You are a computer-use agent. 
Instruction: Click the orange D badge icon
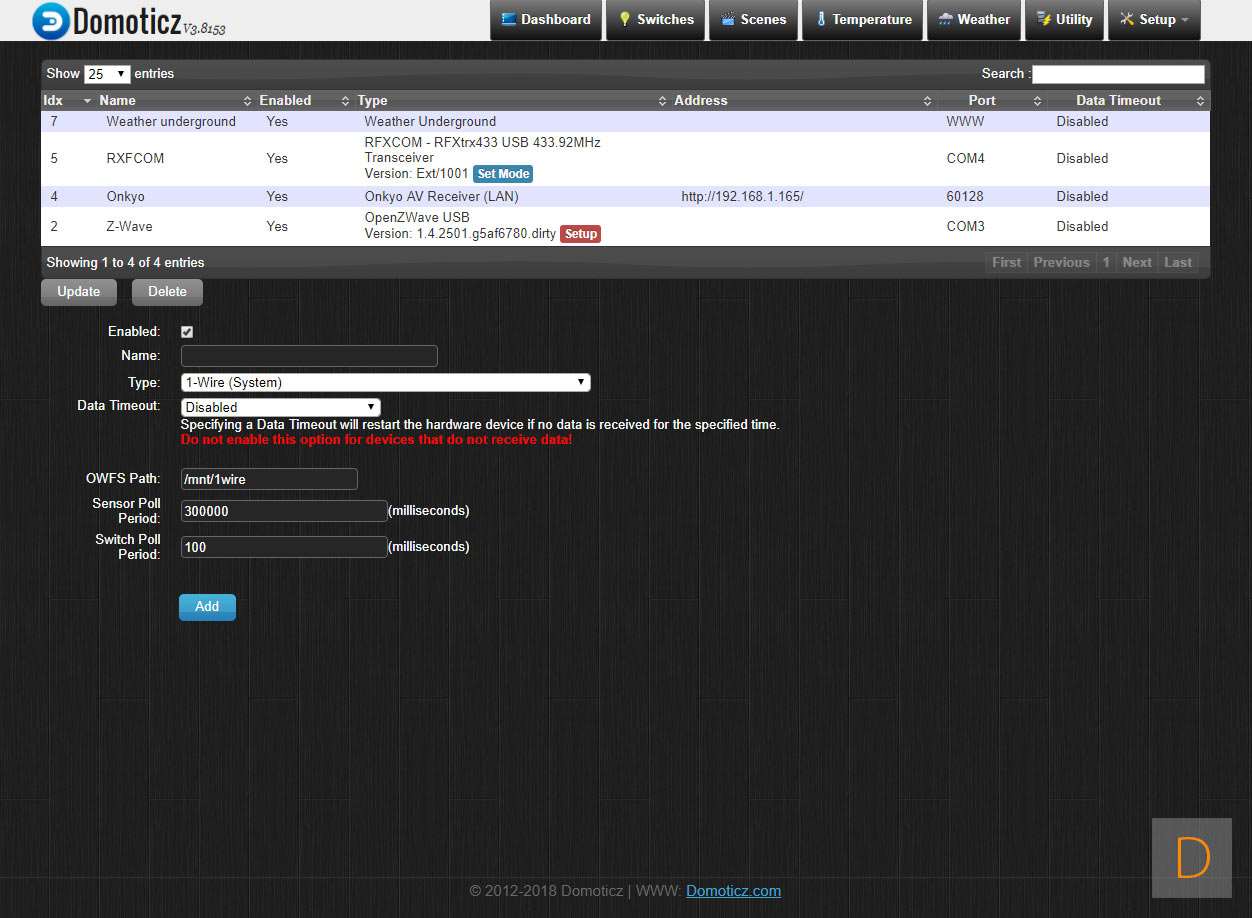pos(1191,858)
